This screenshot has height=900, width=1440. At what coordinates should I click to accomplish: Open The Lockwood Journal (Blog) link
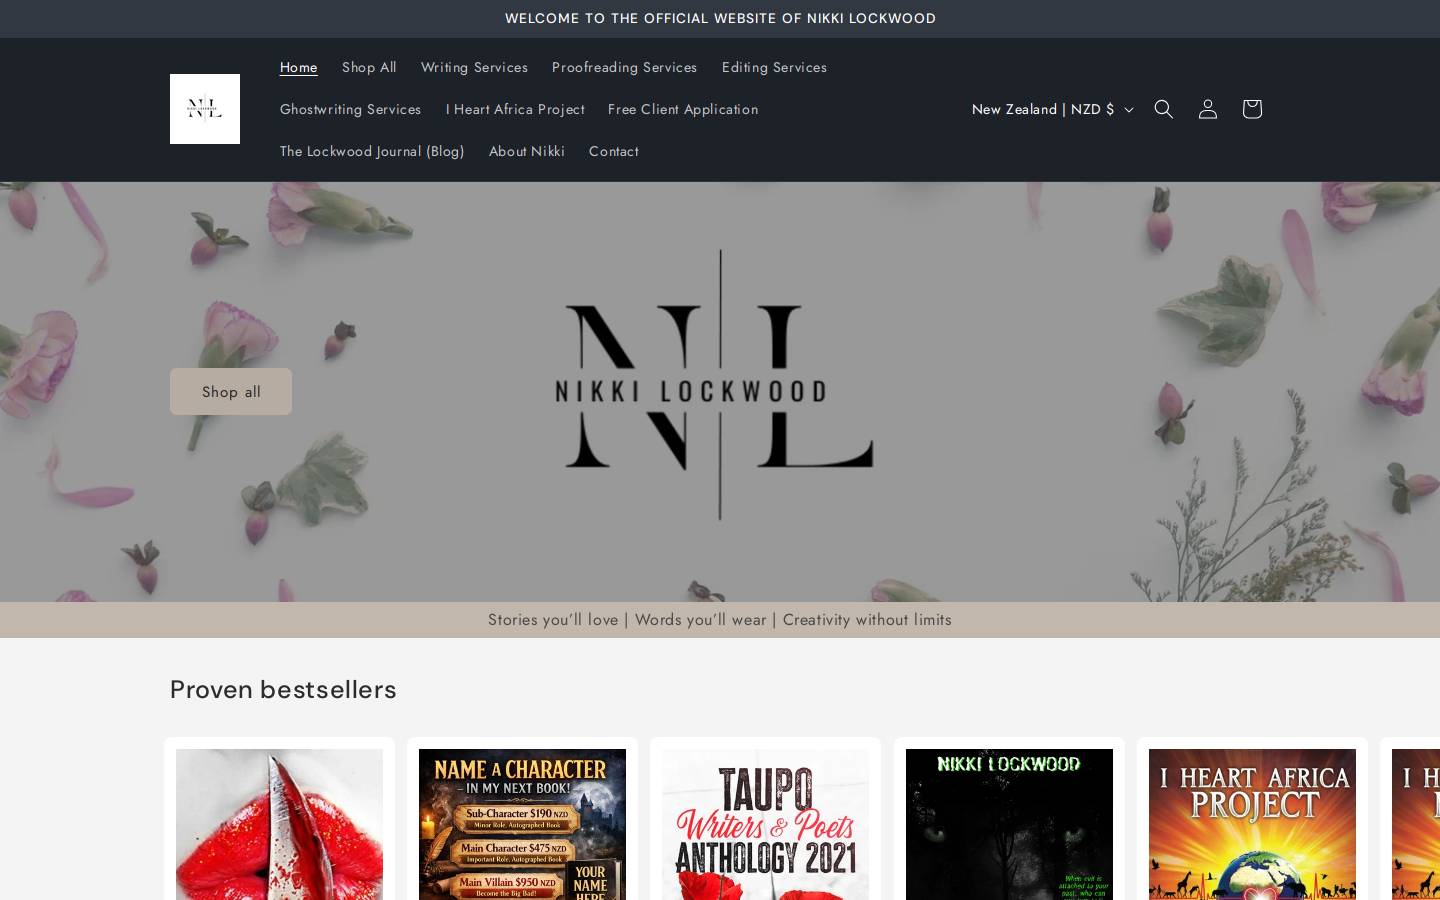click(x=372, y=151)
